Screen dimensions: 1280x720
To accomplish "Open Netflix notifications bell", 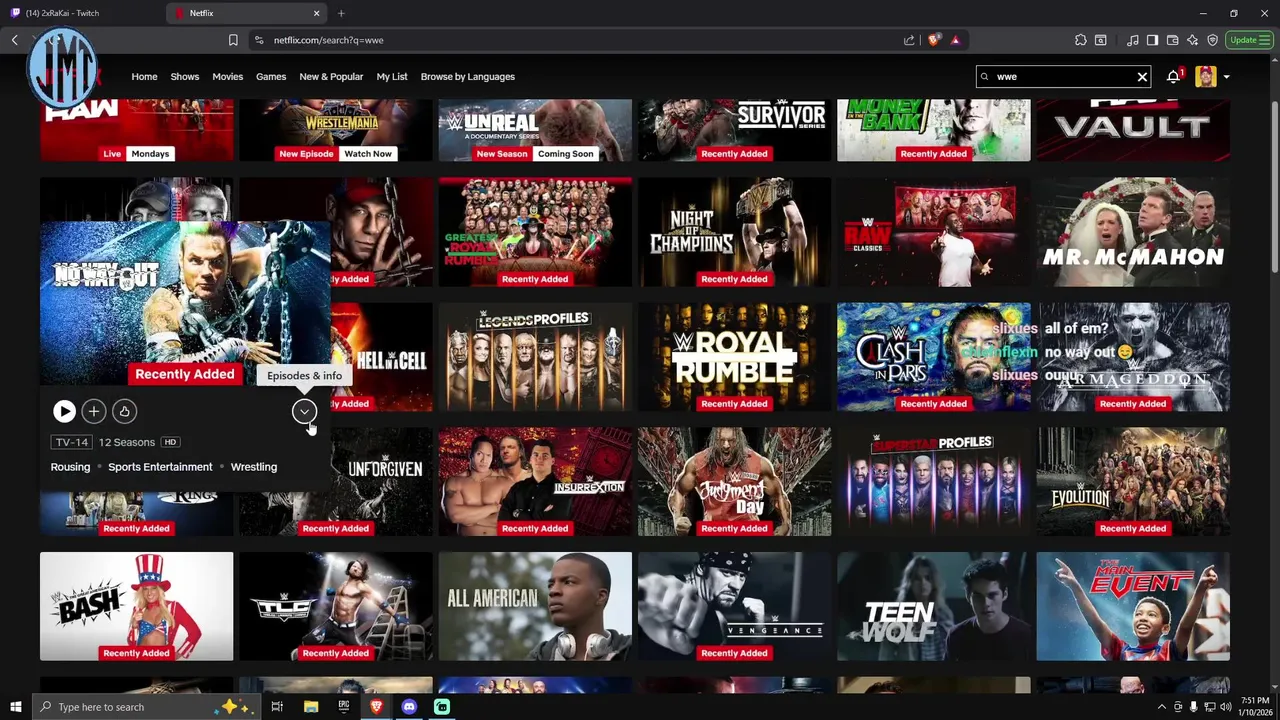I will 1173,76.
